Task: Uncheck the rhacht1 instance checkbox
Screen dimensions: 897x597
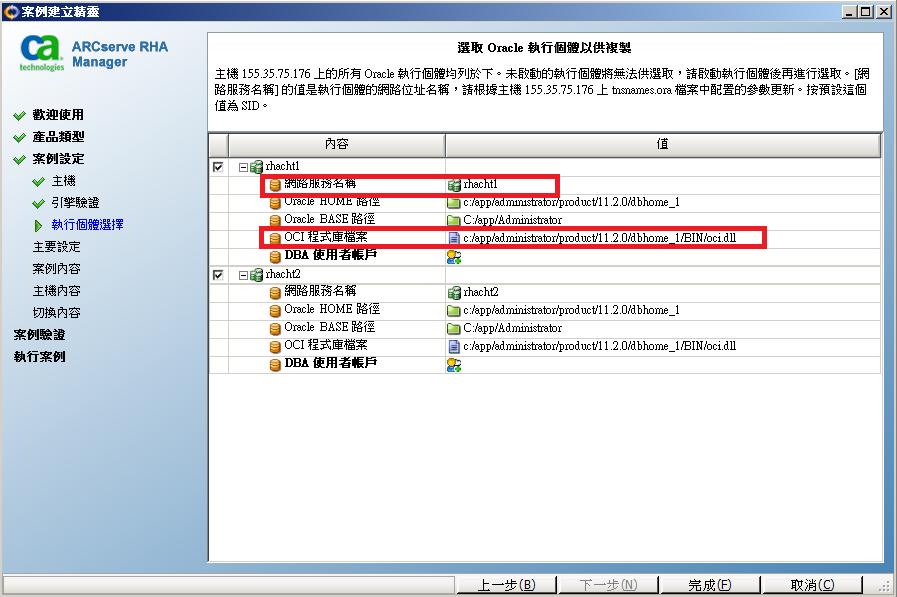Action: click(x=218, y=167)
